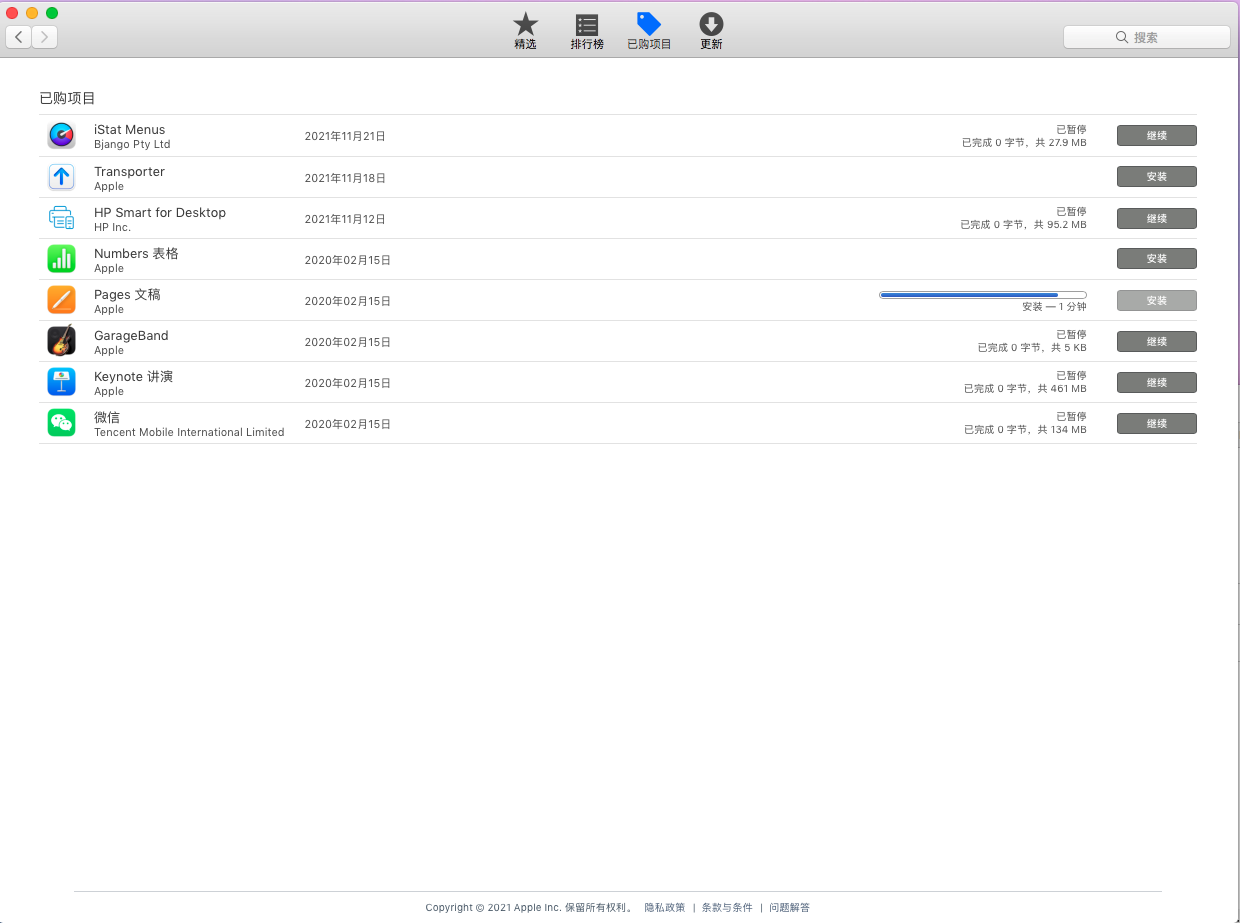Screen dimensions: 1240x923
Task: Open the 排行榜 (Top Charts) tab
Action: point(587,31)
